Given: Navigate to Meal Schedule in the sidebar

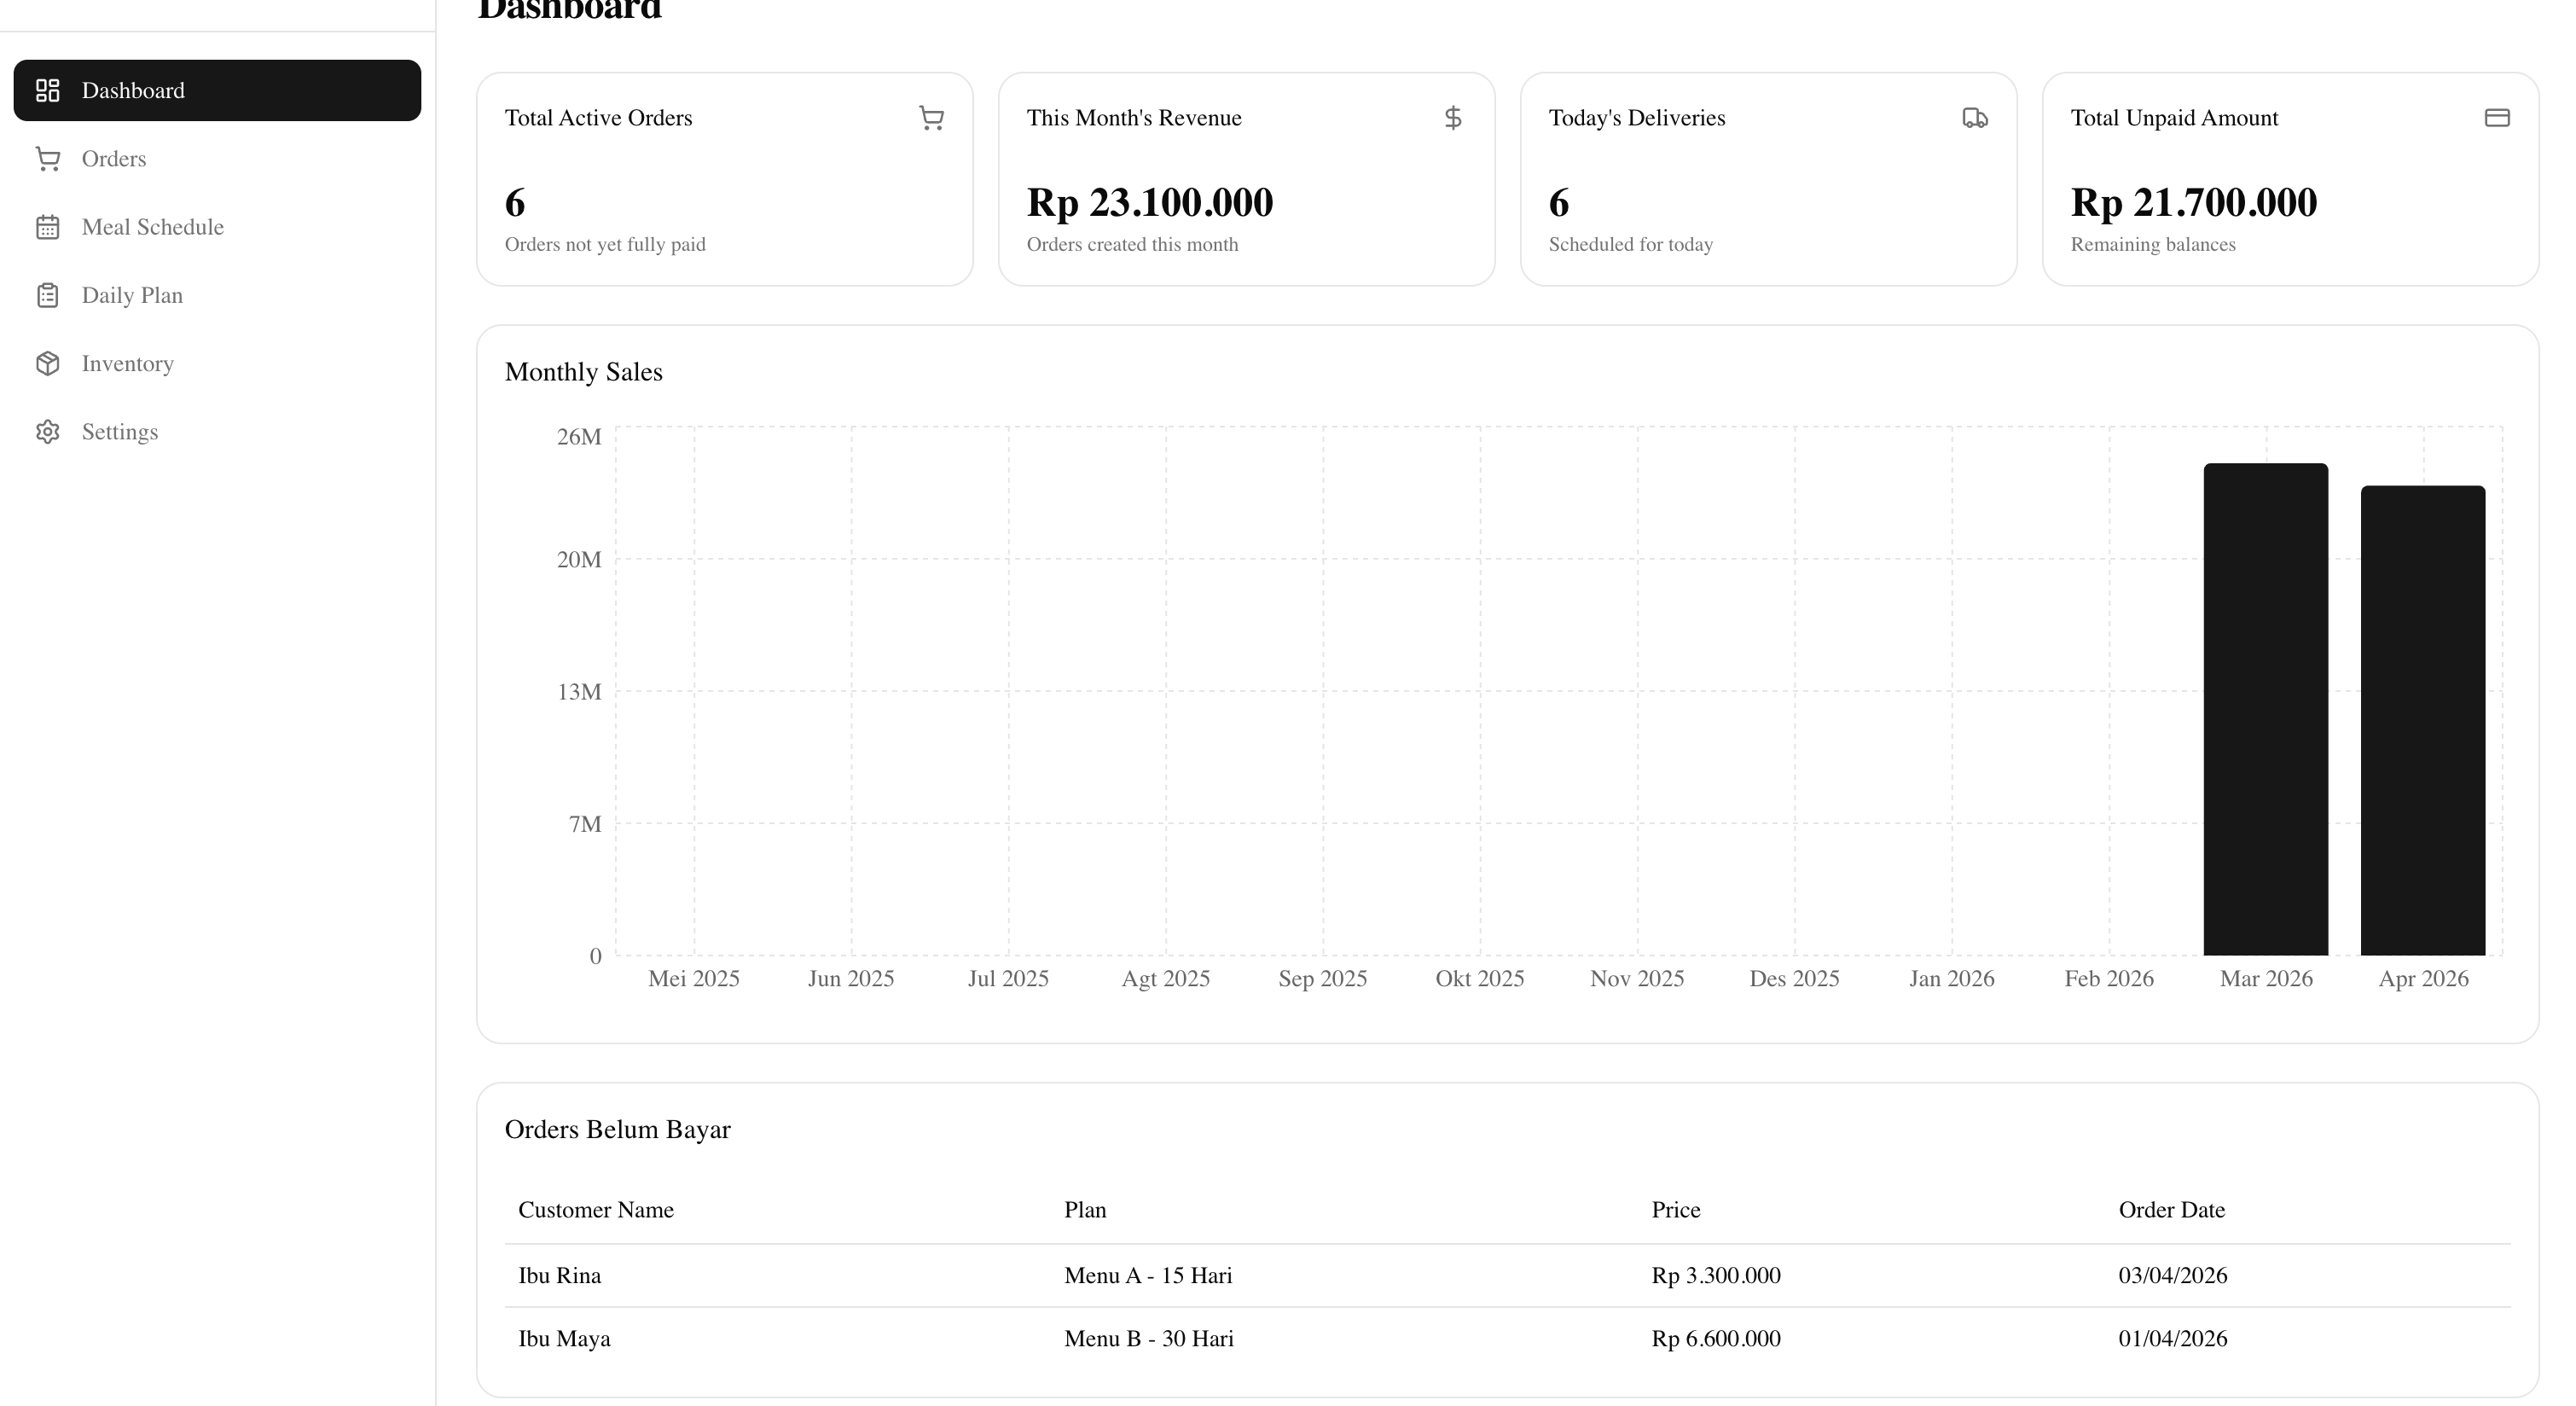Looking at the screenshot, I should (x=153, y=227).
